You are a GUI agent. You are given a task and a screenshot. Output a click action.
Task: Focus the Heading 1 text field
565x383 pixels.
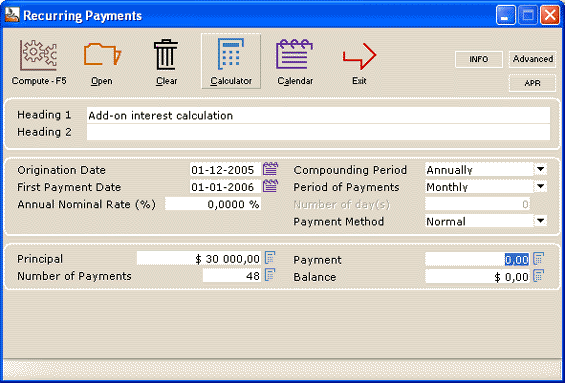click(x=318, y=115)
